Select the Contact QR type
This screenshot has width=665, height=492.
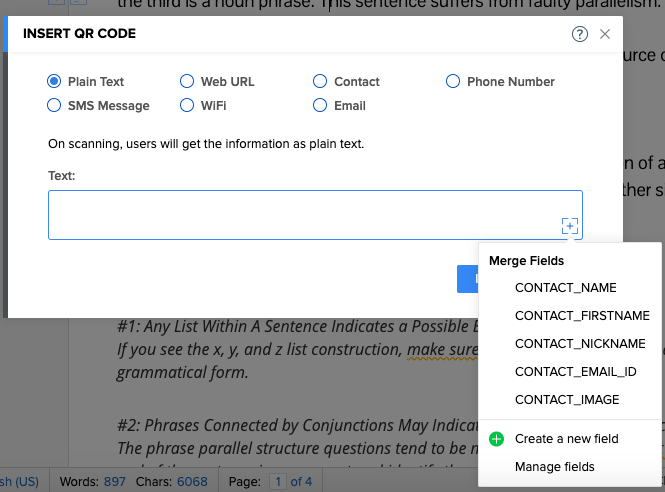320,82
